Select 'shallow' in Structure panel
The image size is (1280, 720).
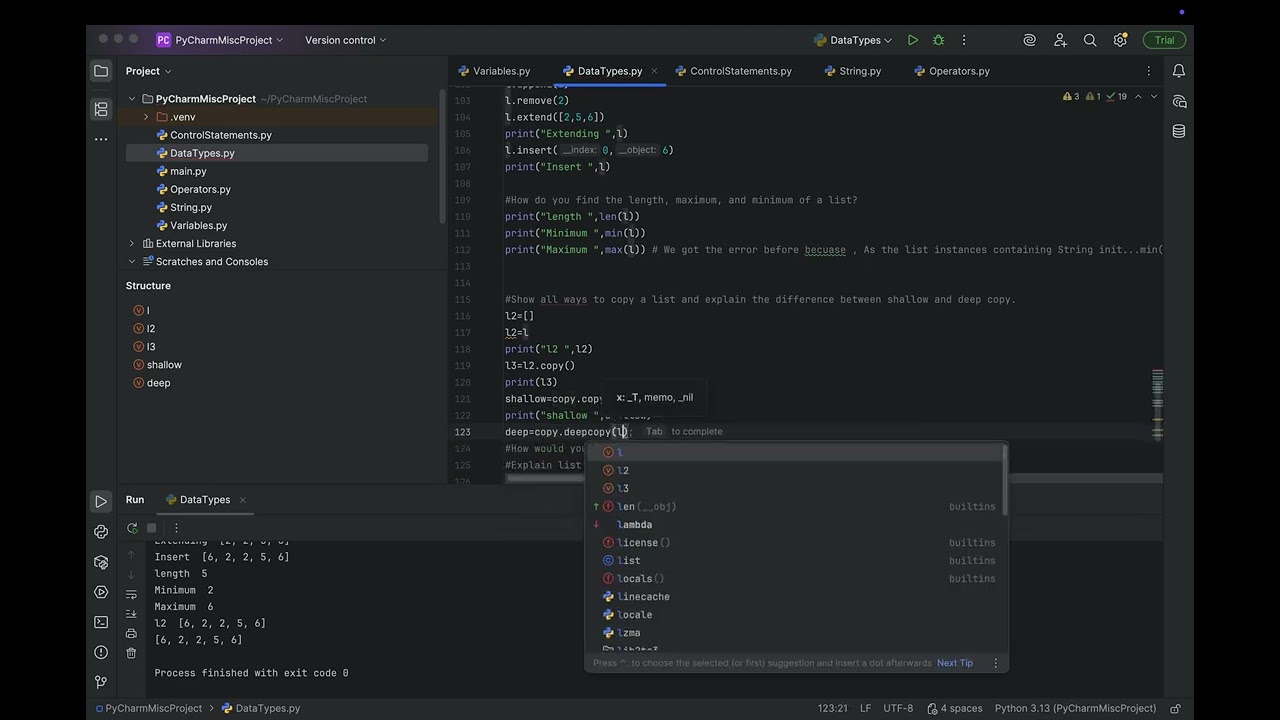[x=164, y=365]
